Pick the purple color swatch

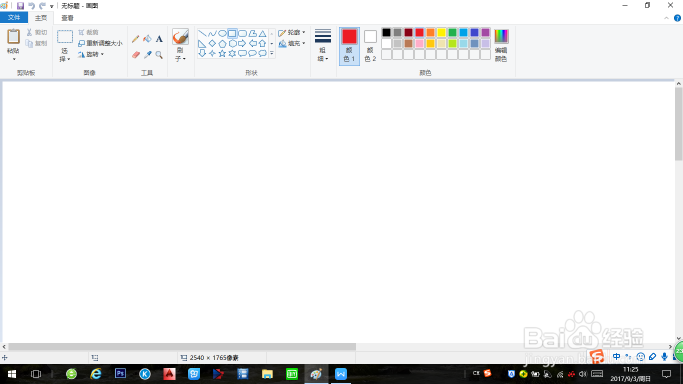pyautogui.click(x=485, y=33)
